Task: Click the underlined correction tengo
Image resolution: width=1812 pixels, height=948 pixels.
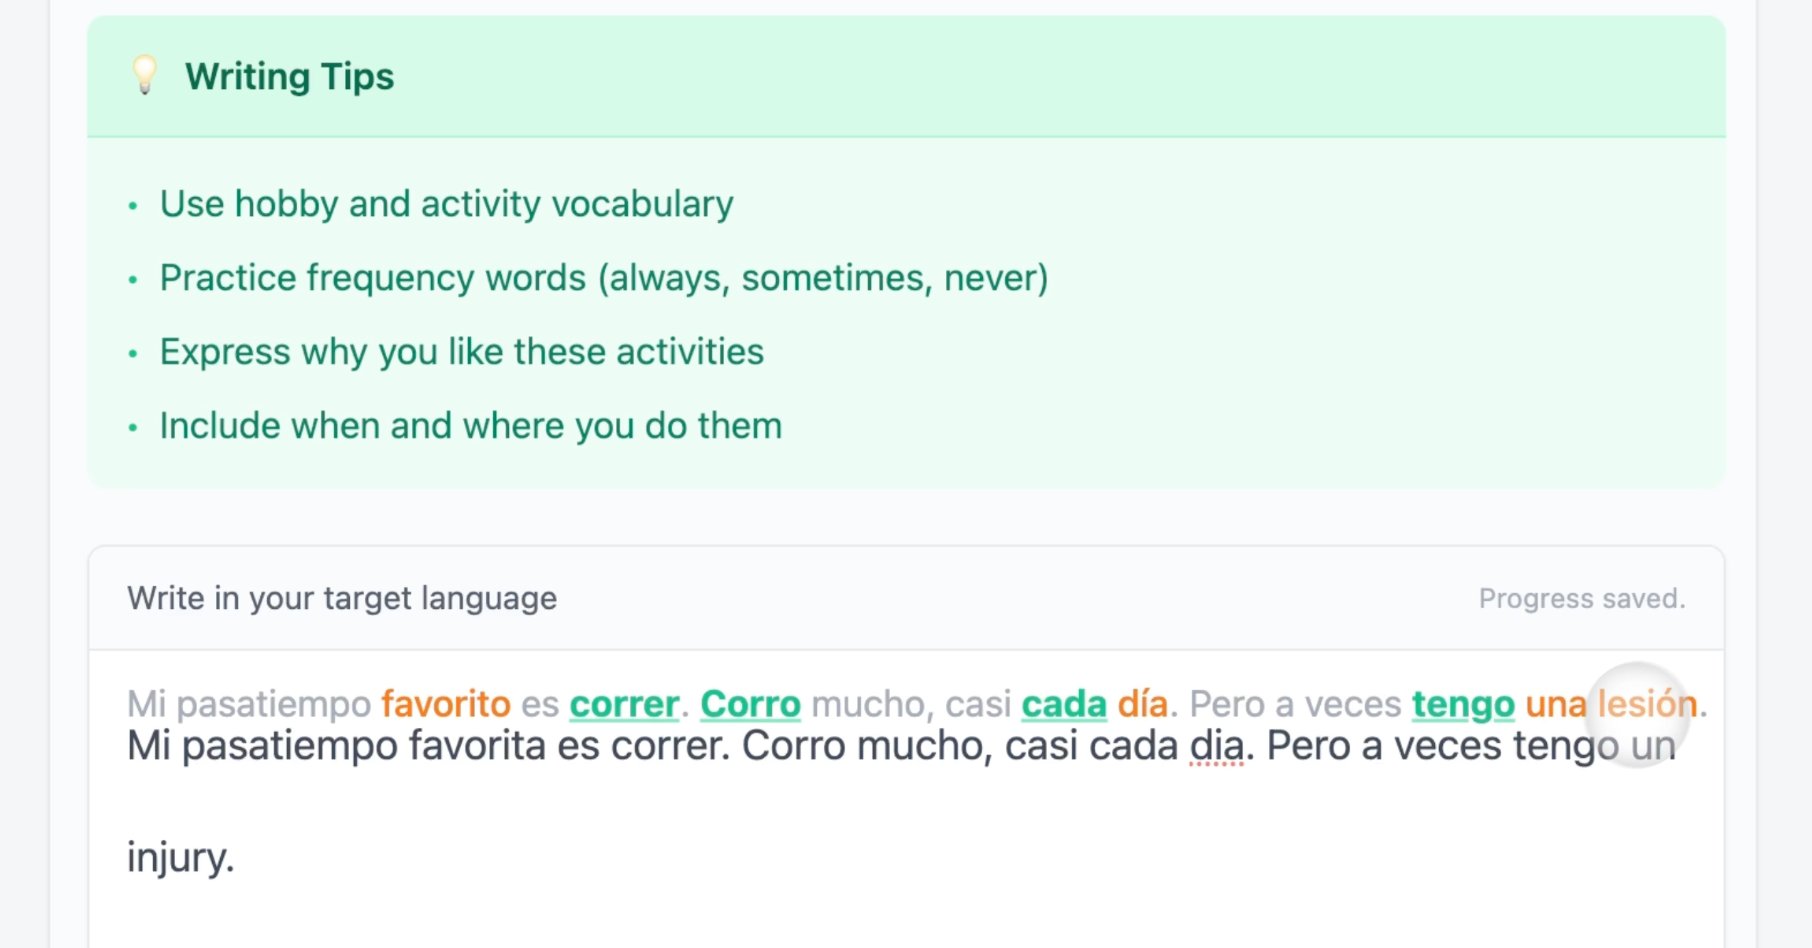Action: (x=1463, y=704)
